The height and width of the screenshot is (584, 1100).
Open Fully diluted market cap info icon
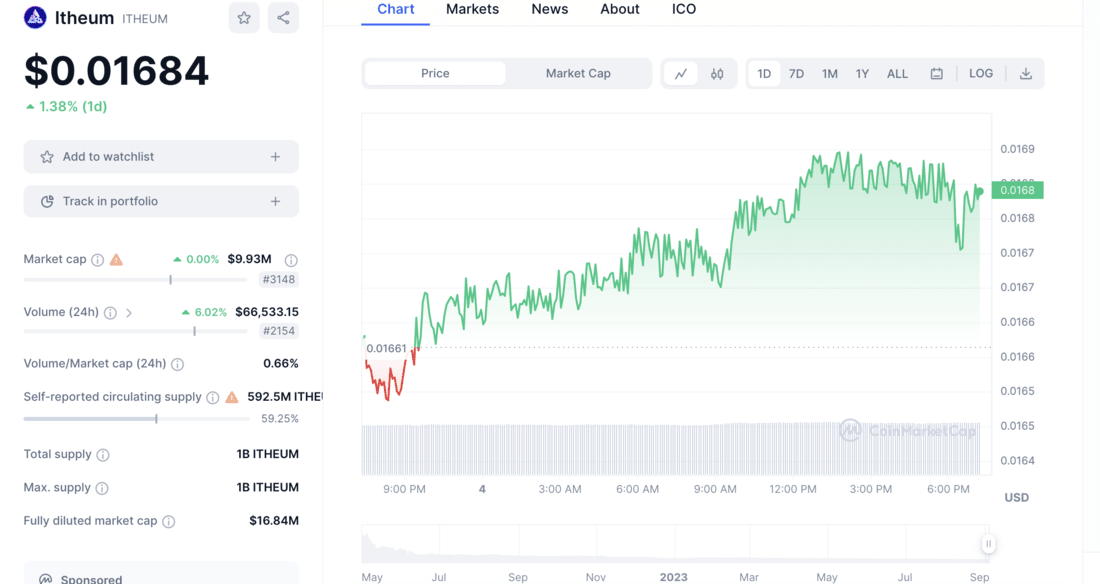click(x=168, y=522)
